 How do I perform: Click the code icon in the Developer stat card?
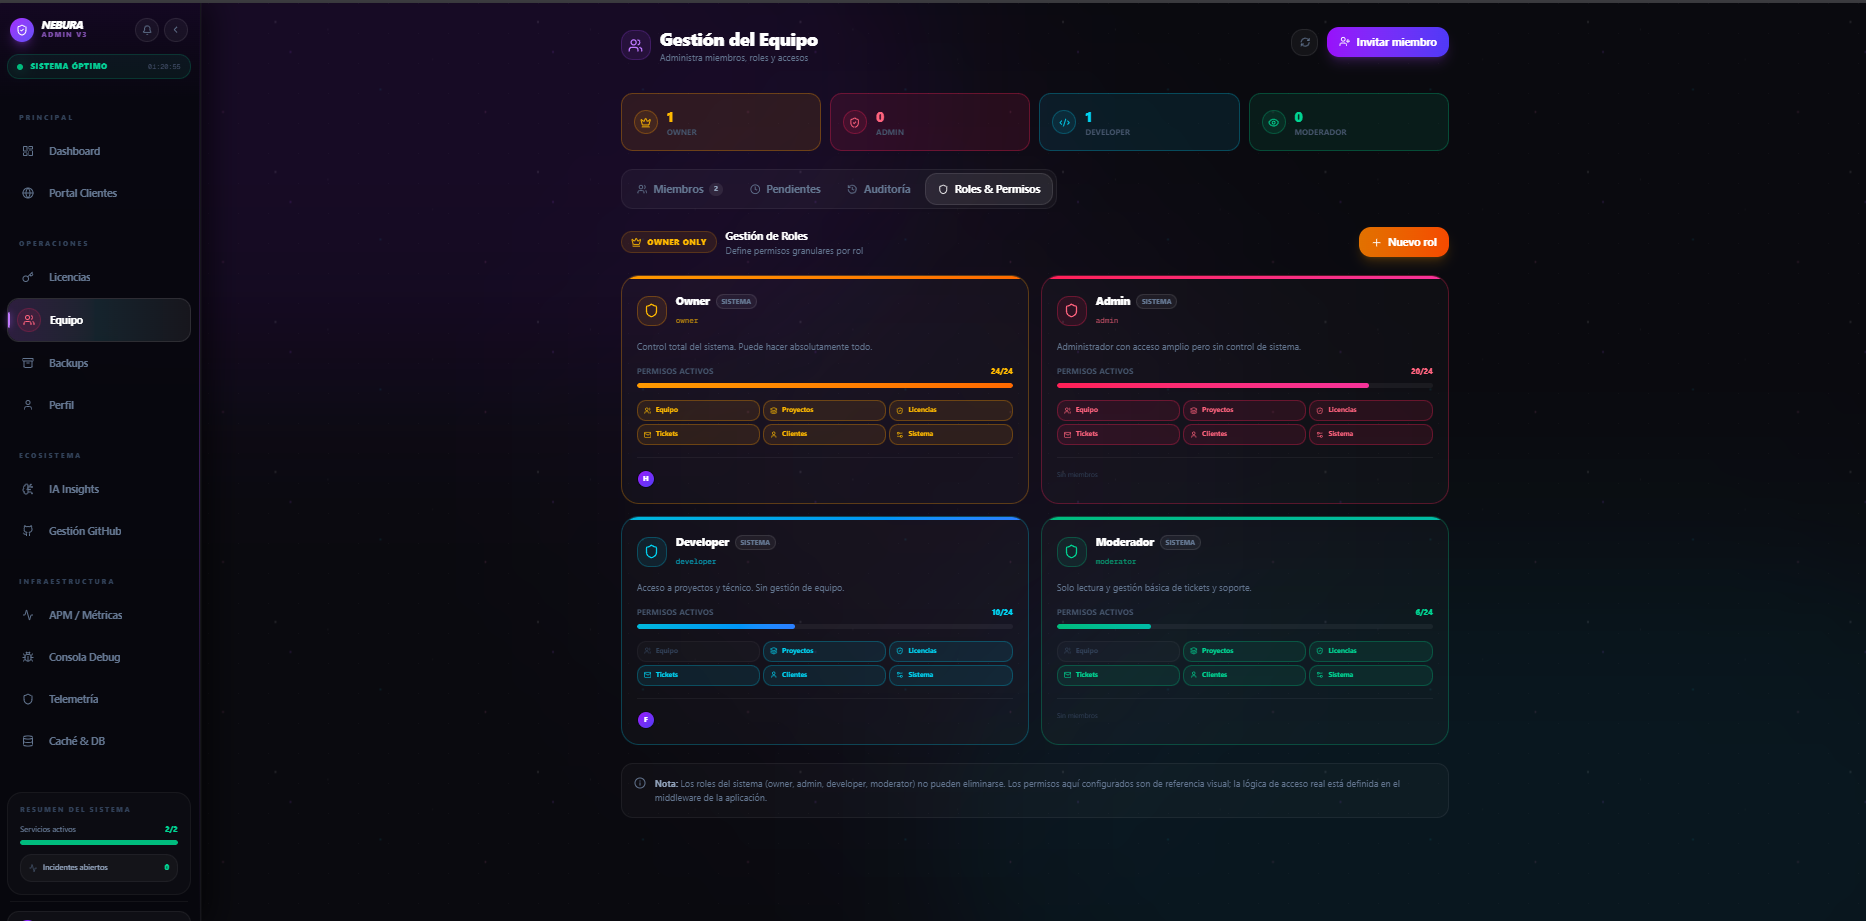pyautogui.click(x=1065, y=122)
